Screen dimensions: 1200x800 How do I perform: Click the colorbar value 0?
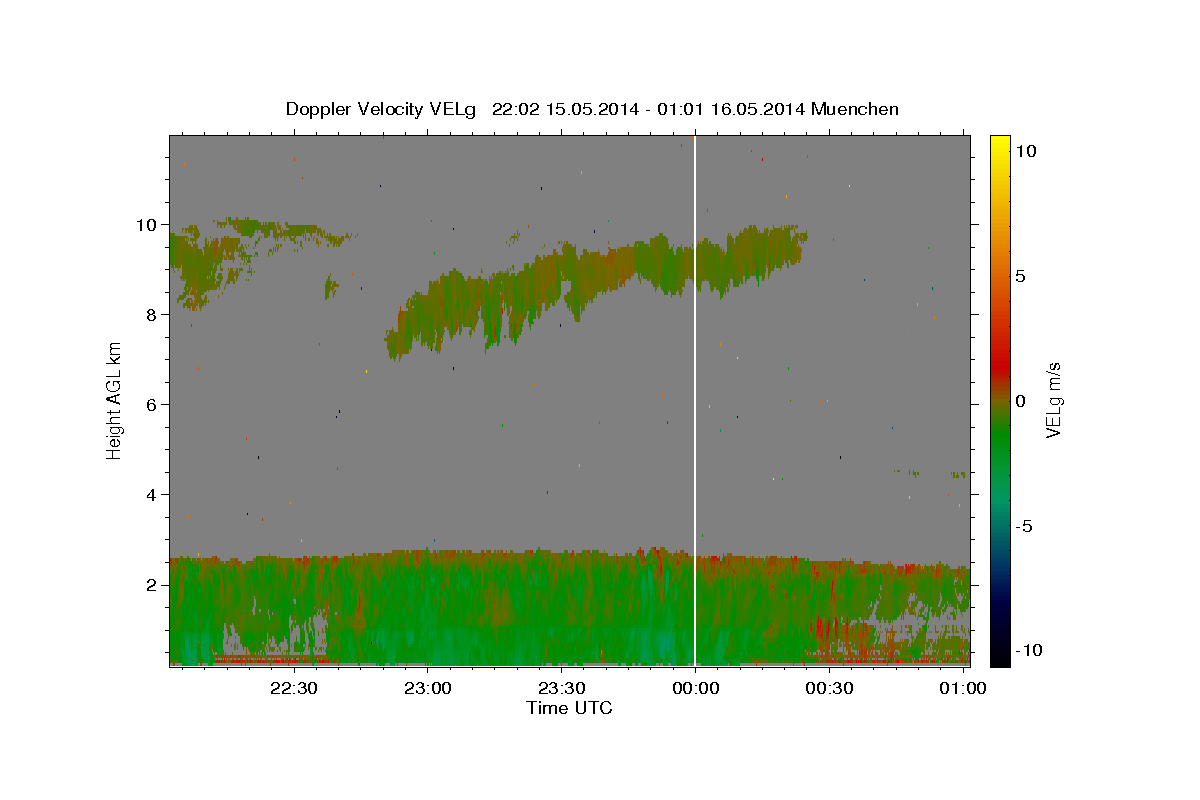1020,401
